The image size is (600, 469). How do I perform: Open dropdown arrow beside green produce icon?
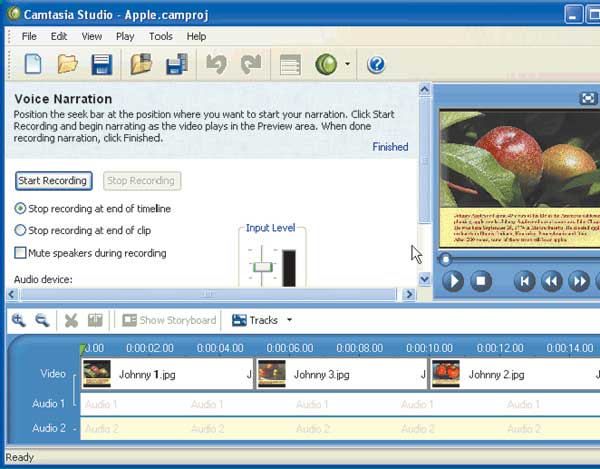click(x=347, y=65)
